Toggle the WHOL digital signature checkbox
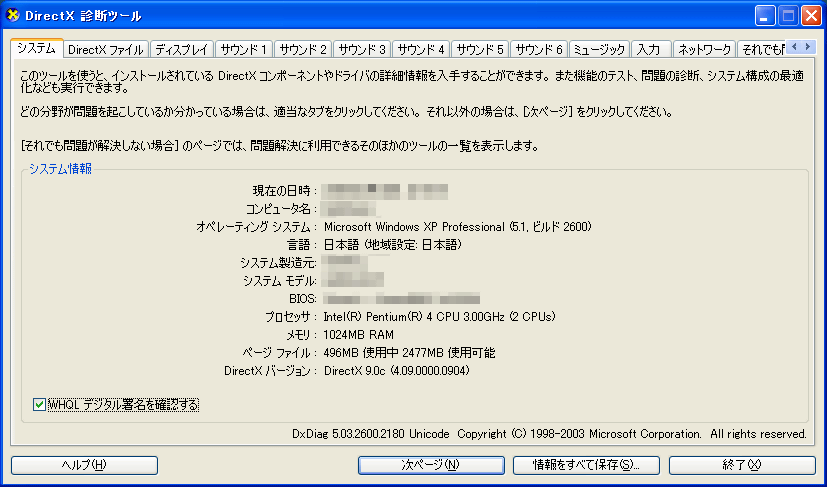Image resolution: width=827 pixels, height=487 pixels. (x=40, y=405)
